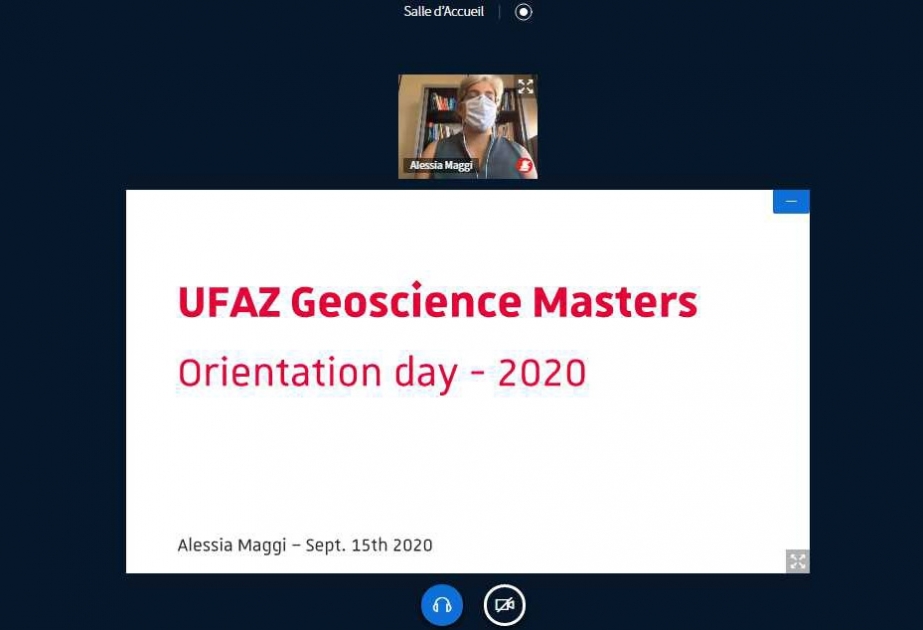Expand Alessia Maggi's webcam to fullscreen
This screenshot has width=923, height=630.
click(x=525, y=86)
